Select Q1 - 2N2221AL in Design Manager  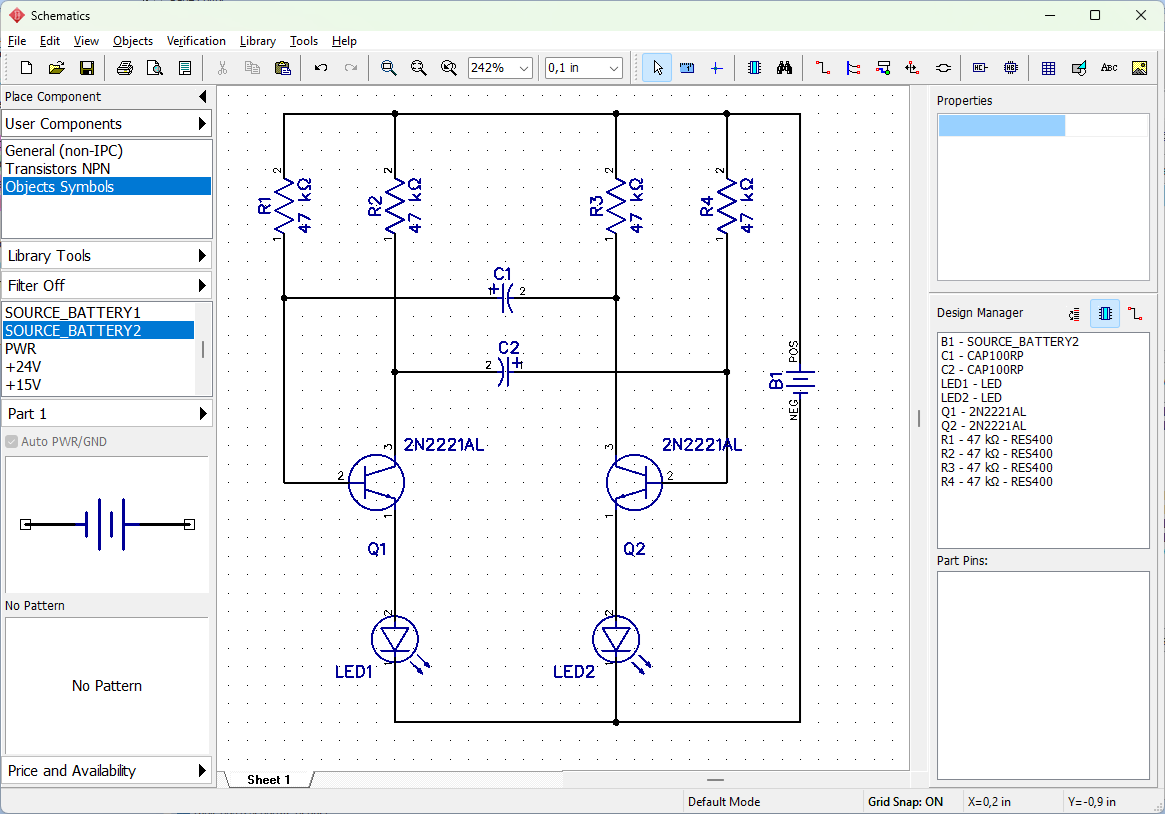pyautogui.click(x=983, y=411)
